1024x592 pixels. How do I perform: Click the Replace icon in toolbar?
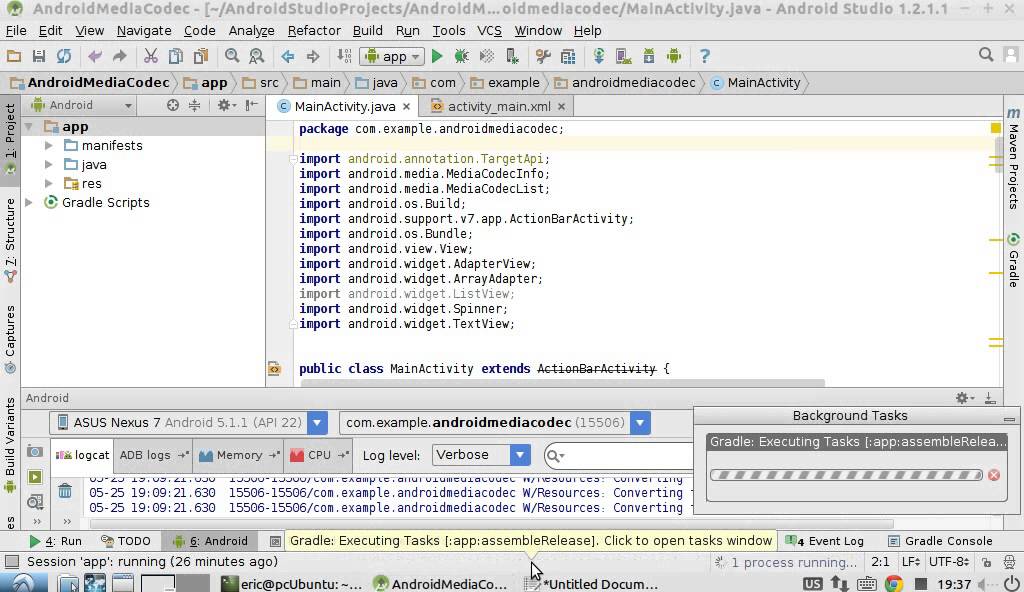[257, 56]
